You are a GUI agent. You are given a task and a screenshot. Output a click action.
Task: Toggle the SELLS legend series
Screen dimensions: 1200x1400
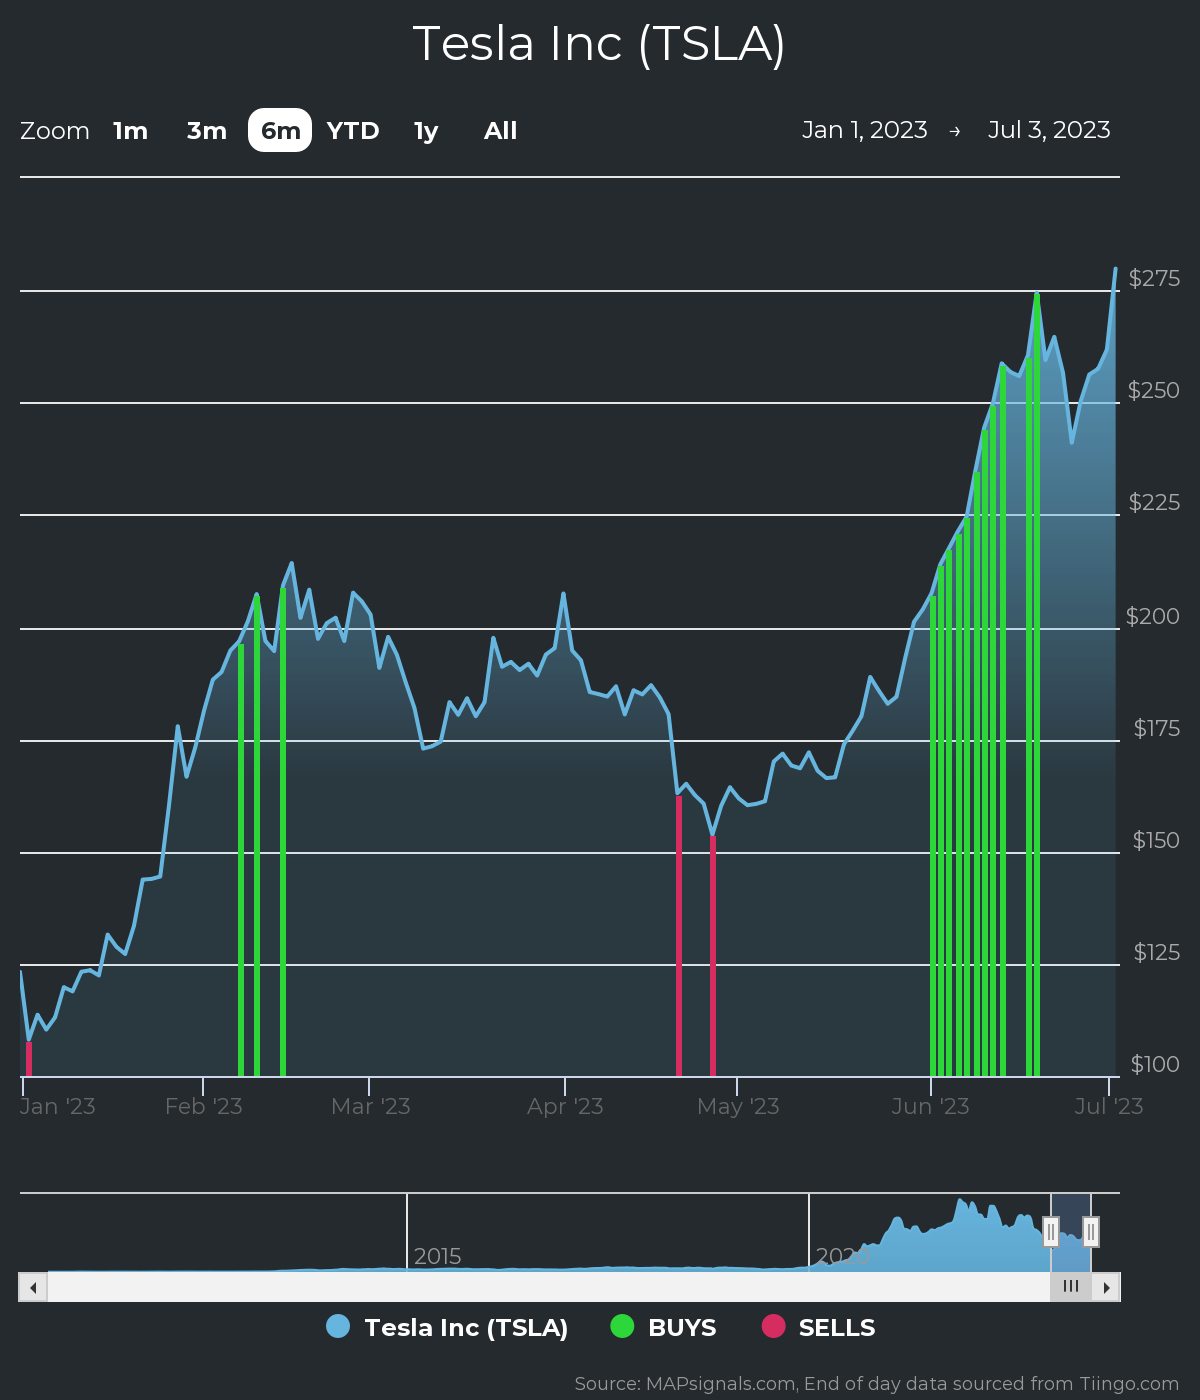click(819, 1327)
